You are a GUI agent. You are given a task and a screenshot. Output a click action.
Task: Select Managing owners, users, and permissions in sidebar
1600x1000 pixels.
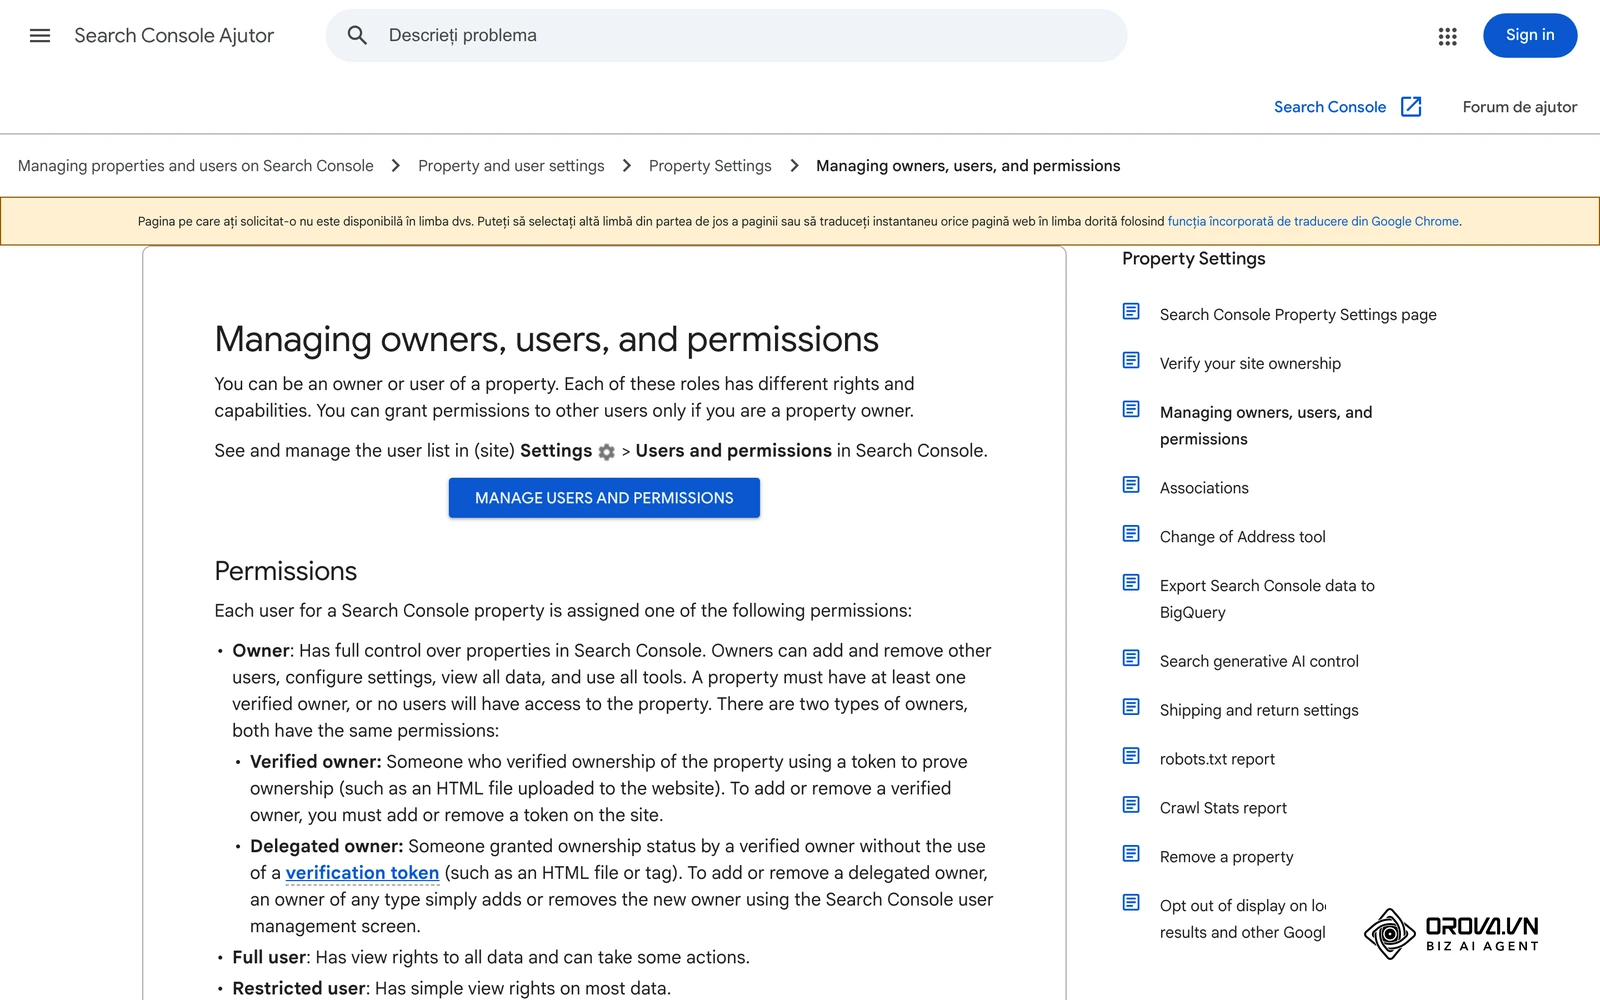pos(1266,426)
